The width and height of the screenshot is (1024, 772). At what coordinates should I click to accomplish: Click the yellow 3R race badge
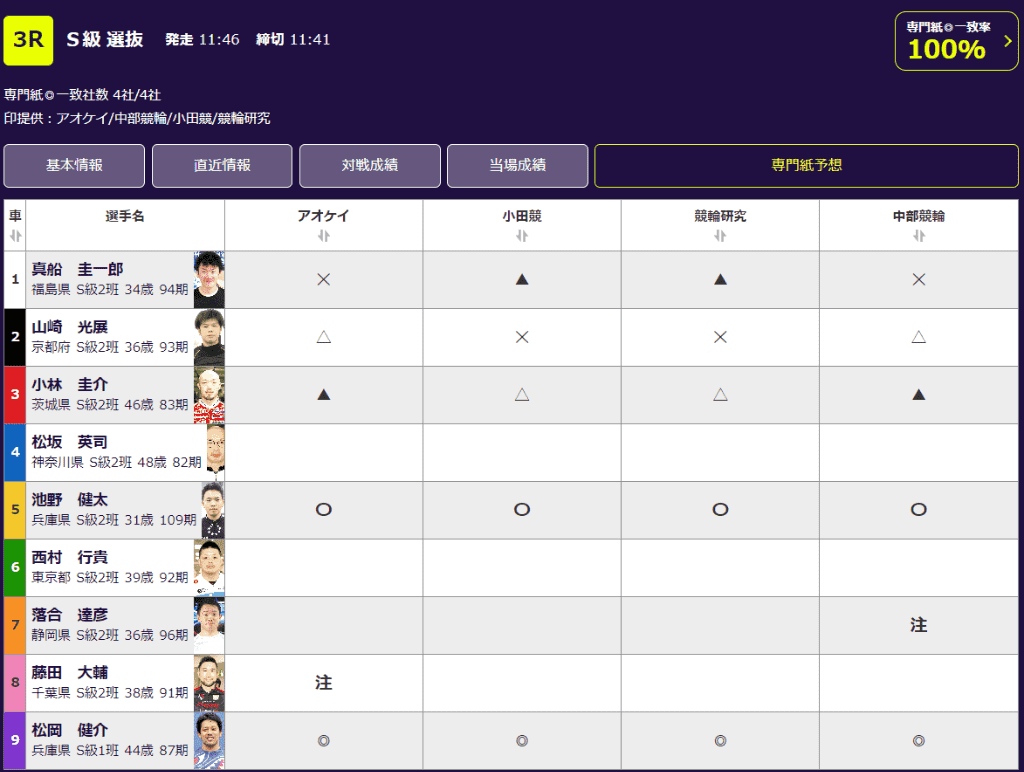(28, 40)
